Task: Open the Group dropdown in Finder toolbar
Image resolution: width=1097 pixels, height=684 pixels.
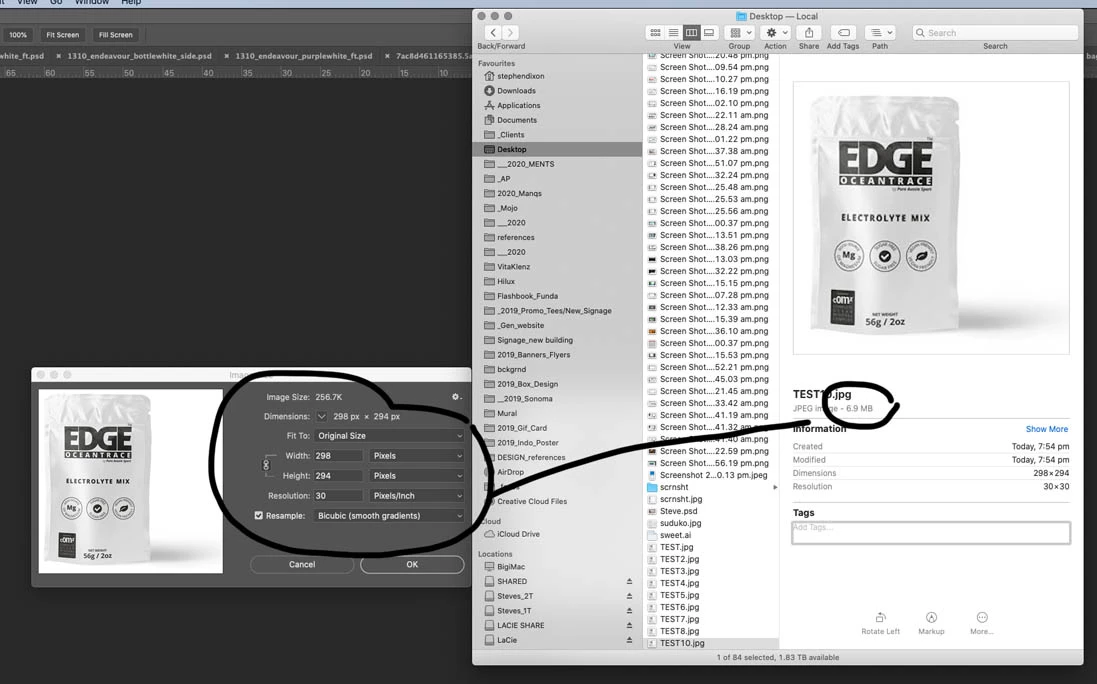Action: tap(740, 33)
